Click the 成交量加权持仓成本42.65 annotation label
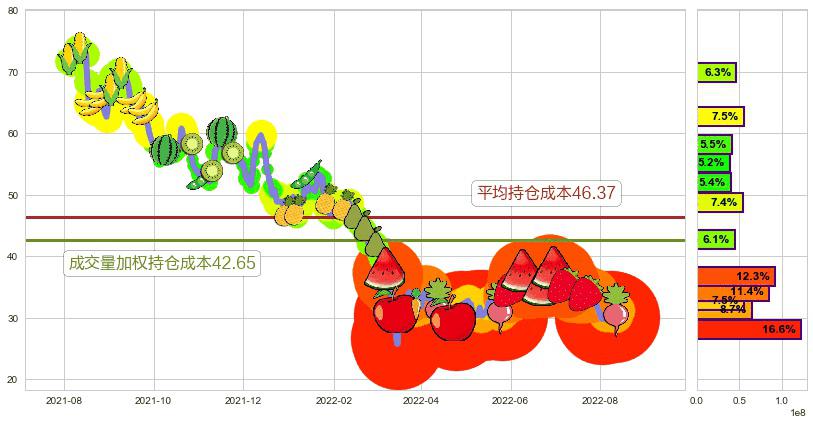Screen dimensions: 813x425 [x=162, y=264]
